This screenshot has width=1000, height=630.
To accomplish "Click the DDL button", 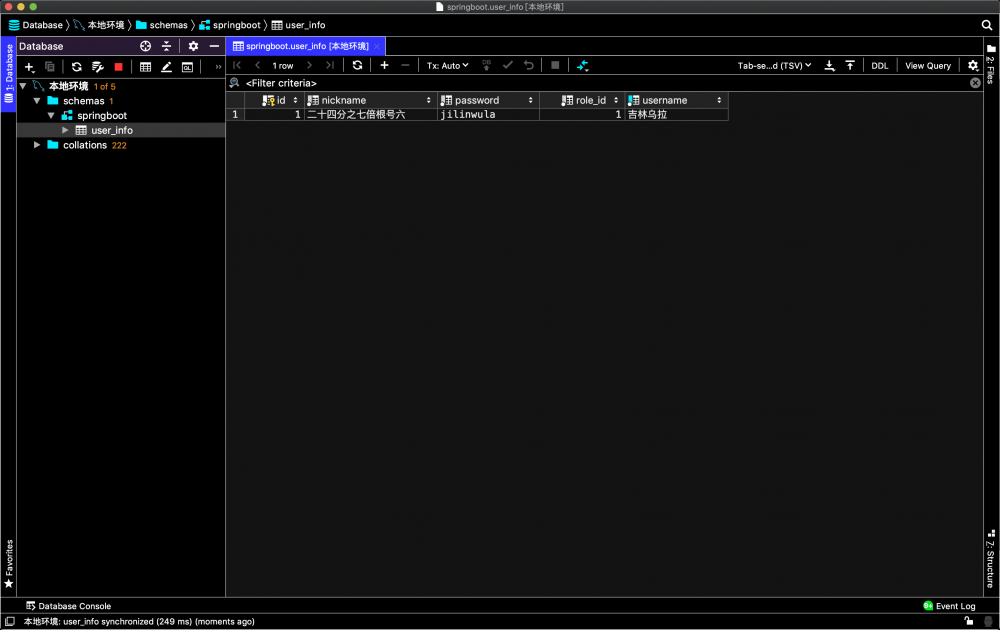I will [x=879, y=66].
